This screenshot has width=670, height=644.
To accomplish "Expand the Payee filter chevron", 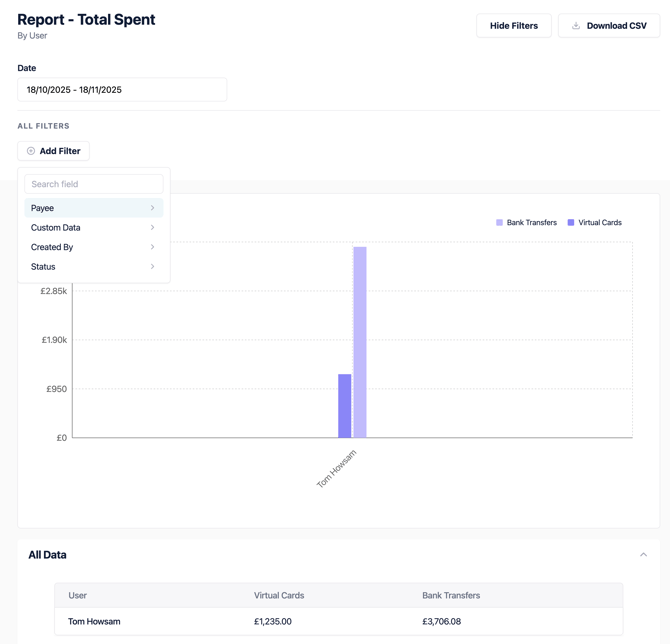I will 152,208.
